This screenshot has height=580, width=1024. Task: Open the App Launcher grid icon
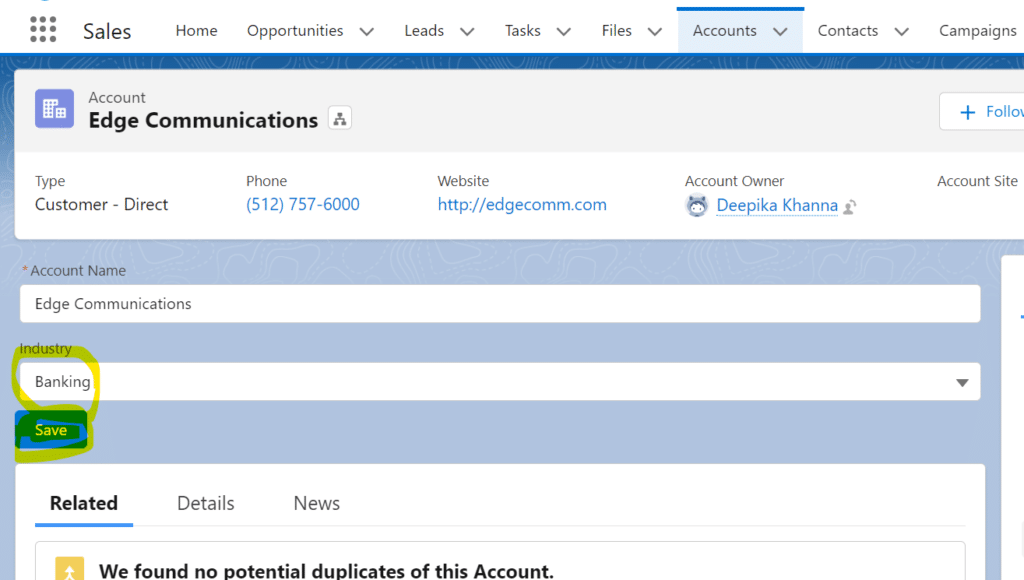[x=43, y=30]
